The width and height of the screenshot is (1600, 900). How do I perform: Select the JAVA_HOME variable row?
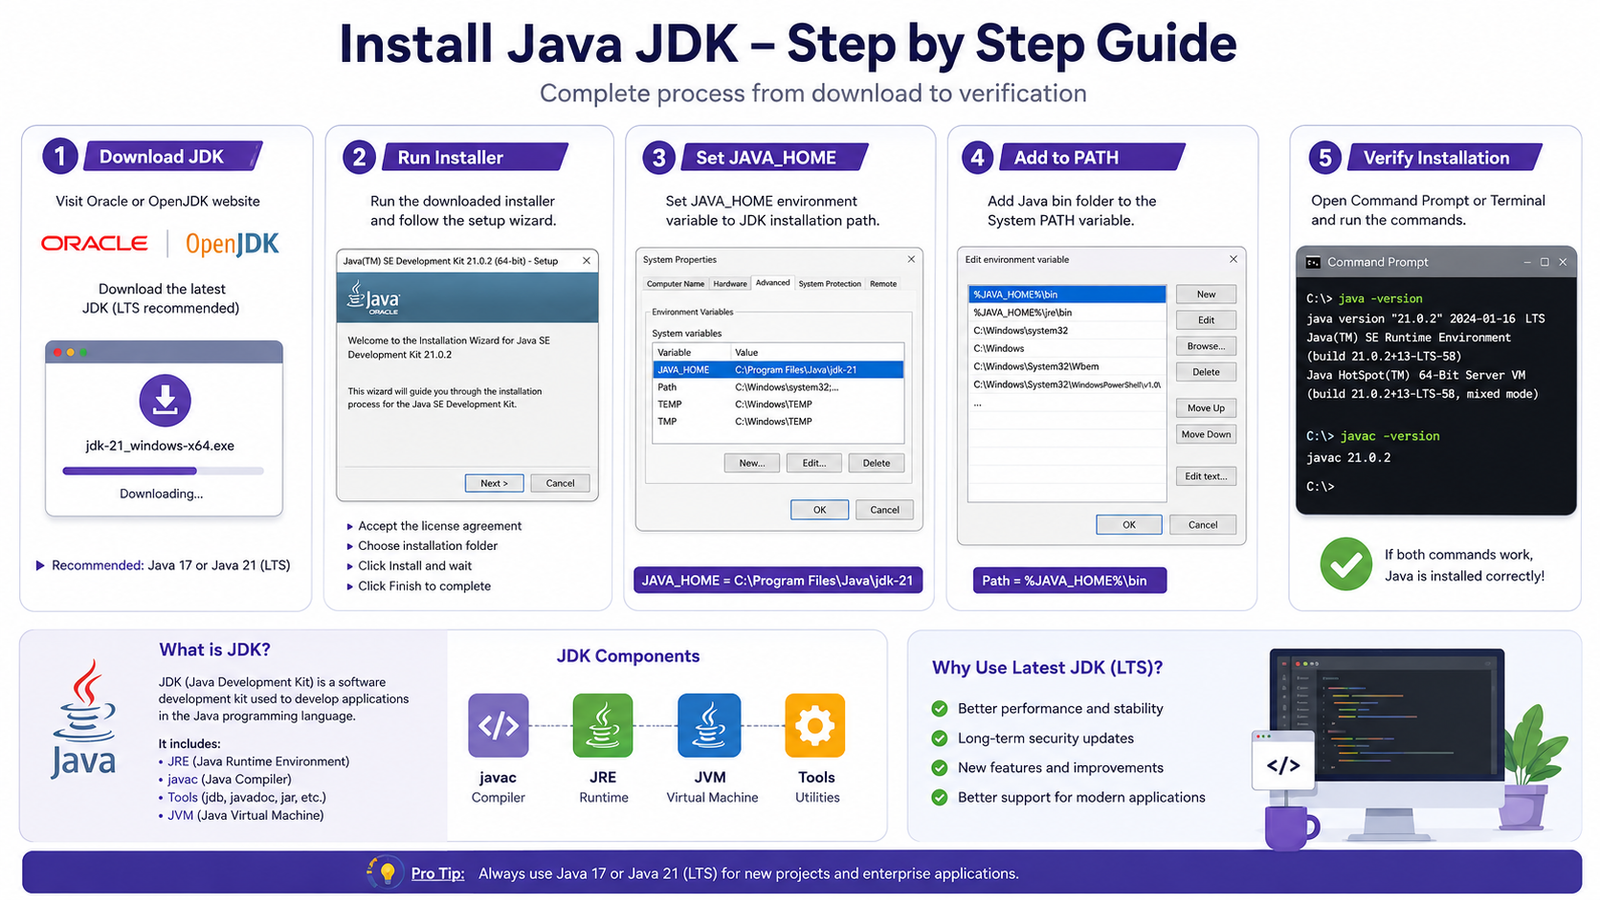(x=778, y=370)
